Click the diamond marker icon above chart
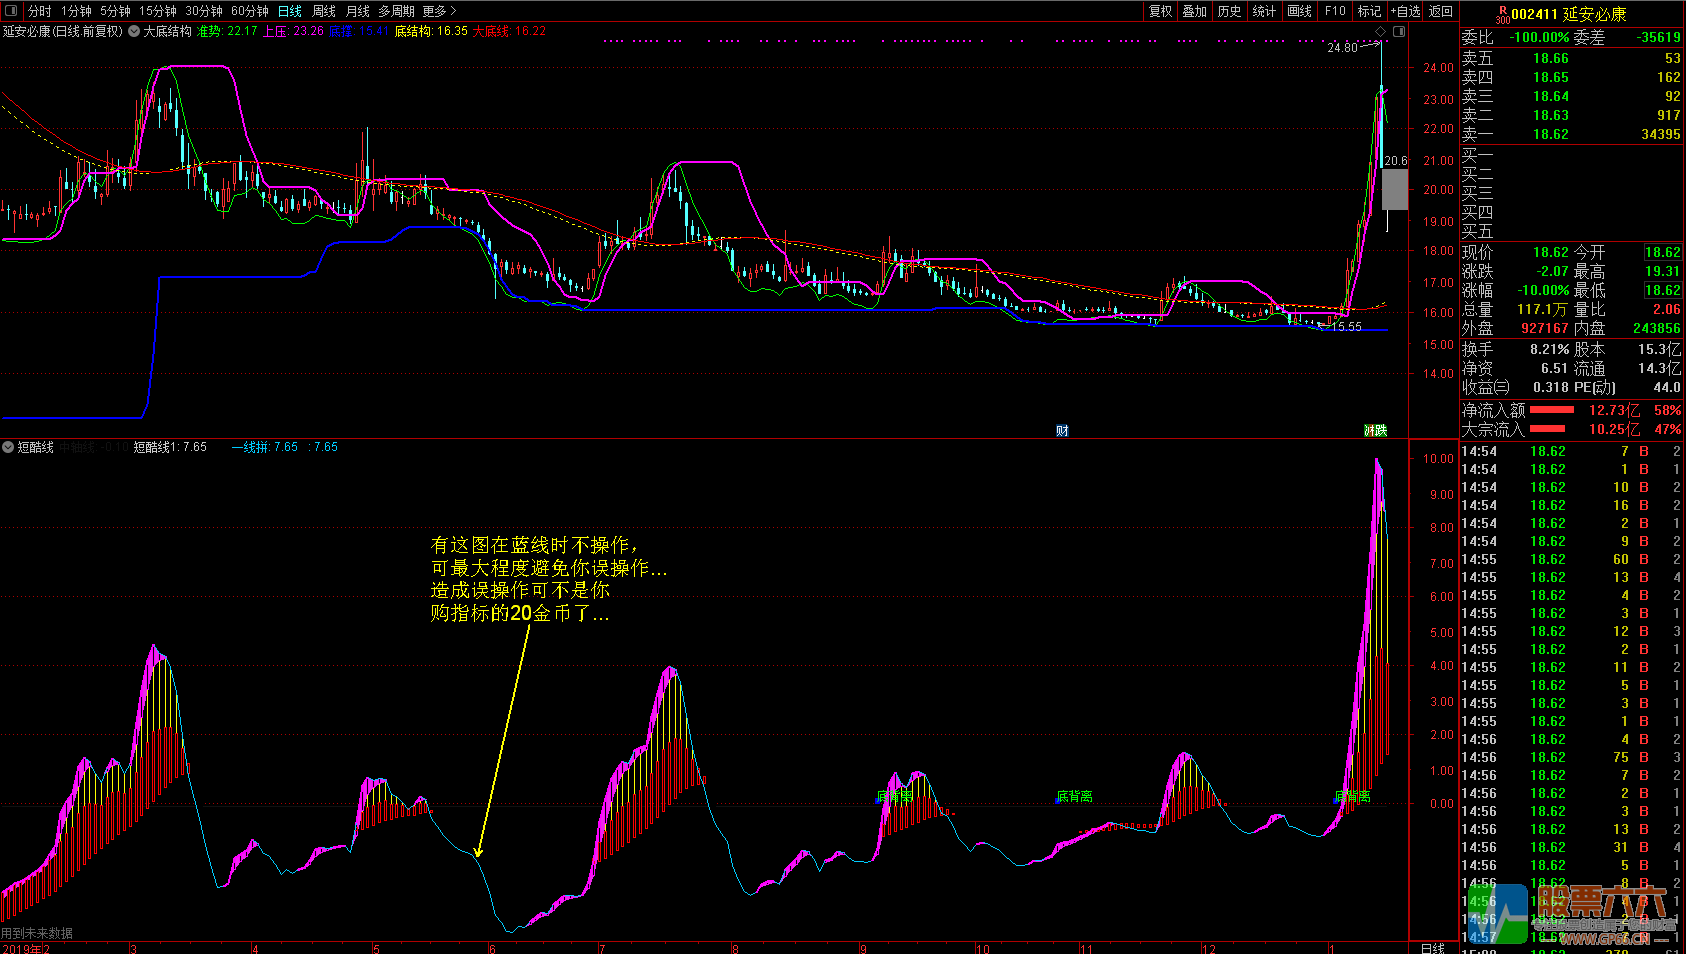The width and height of the screenshot is (1686, 954). (x=1381, y=32)
